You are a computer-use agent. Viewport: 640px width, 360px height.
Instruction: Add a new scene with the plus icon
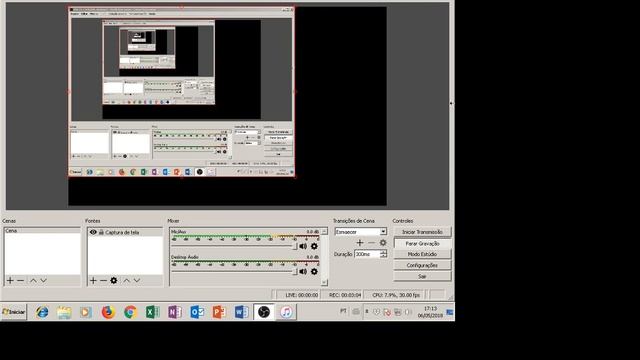coord(10,280)
